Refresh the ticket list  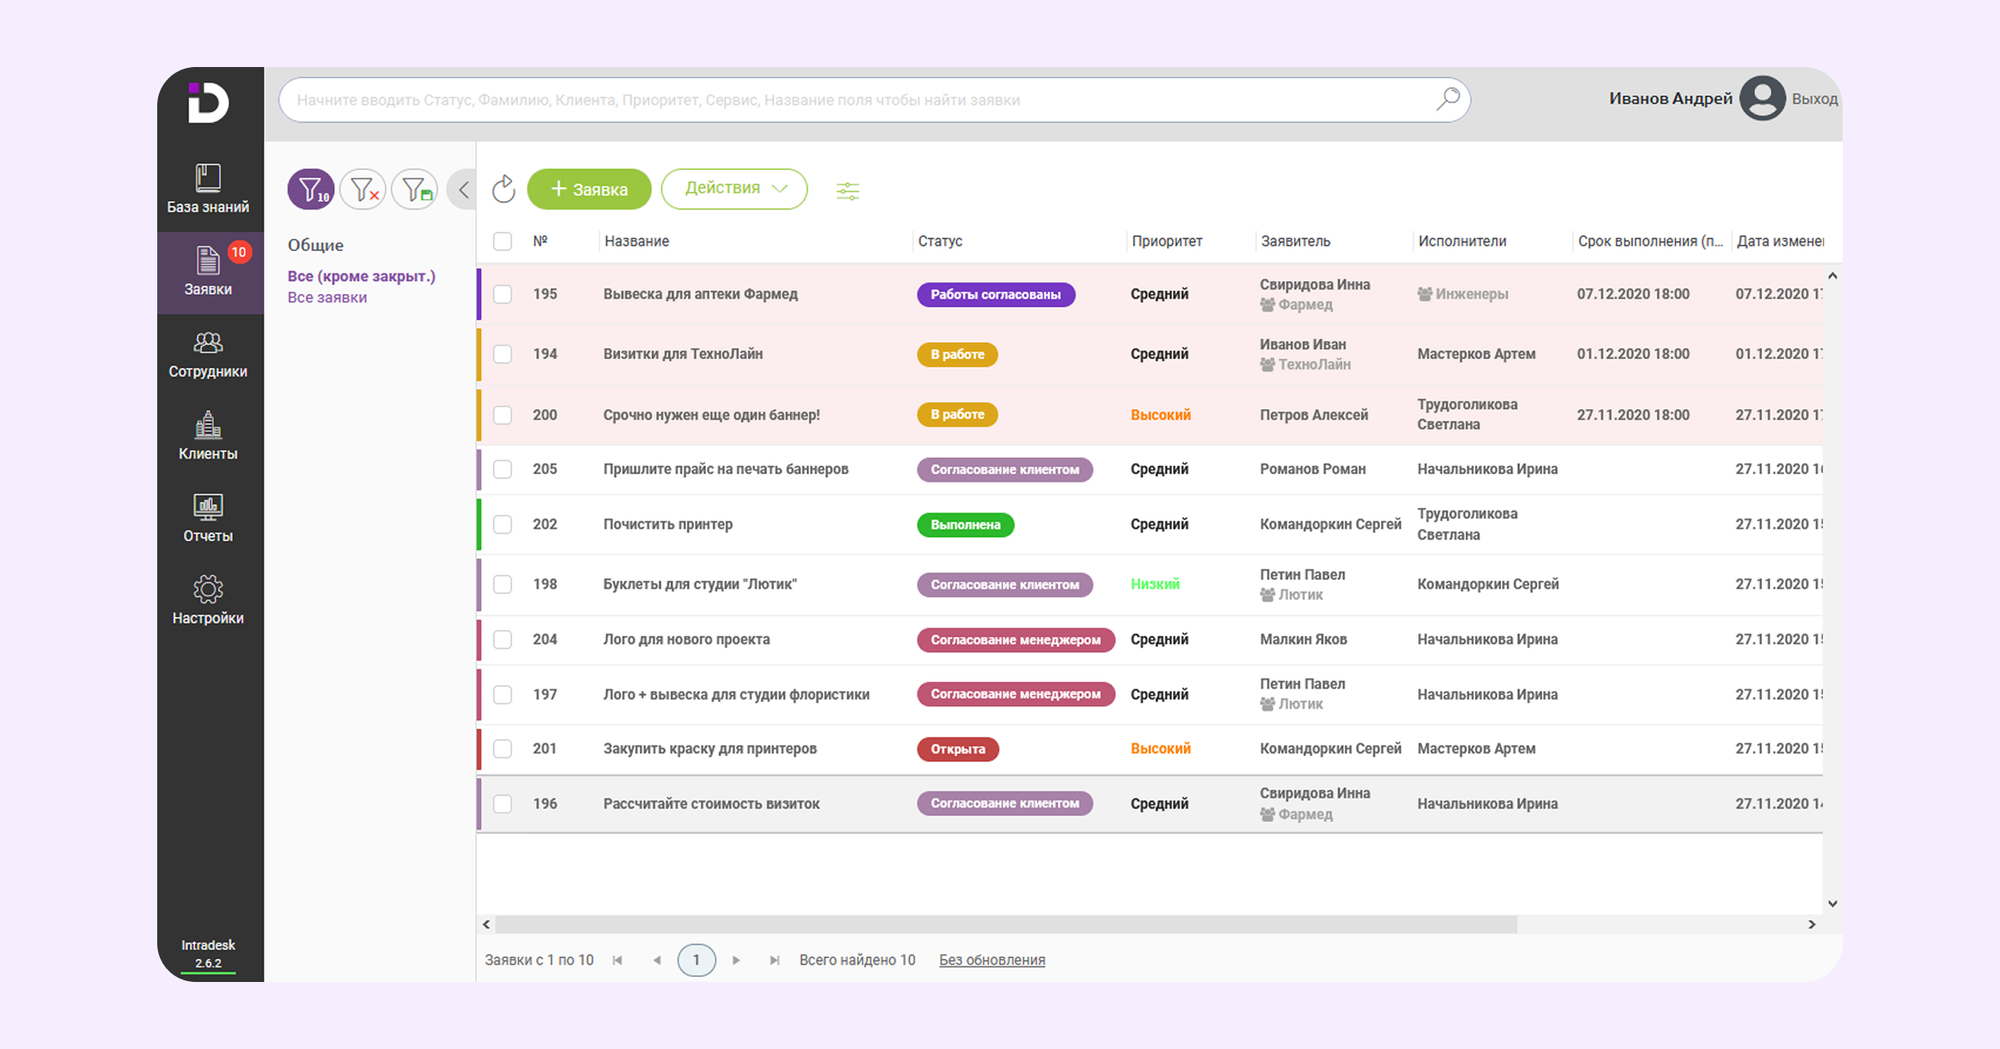coord(504,189)
